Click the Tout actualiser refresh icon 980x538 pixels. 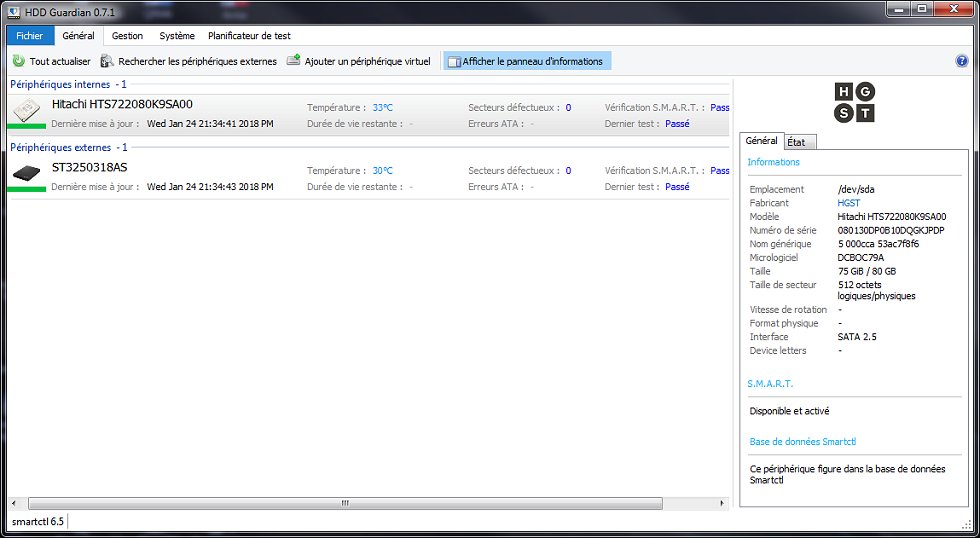click(19, 61)
